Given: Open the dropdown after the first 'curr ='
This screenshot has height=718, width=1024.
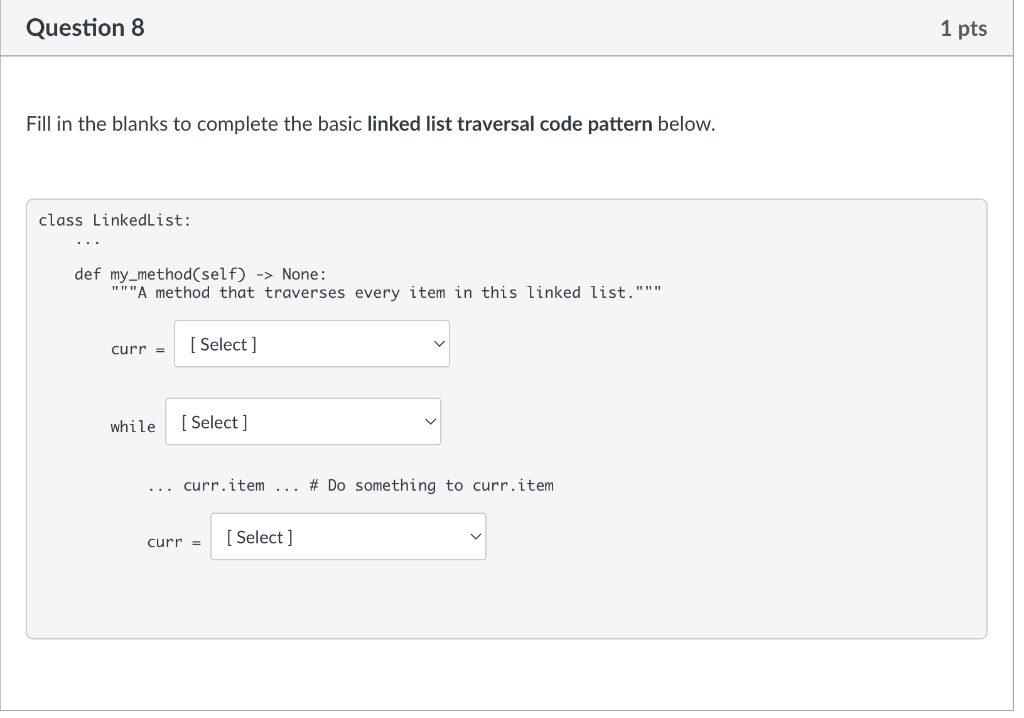Looking at the screenshot, I should (x=311, y=344).
